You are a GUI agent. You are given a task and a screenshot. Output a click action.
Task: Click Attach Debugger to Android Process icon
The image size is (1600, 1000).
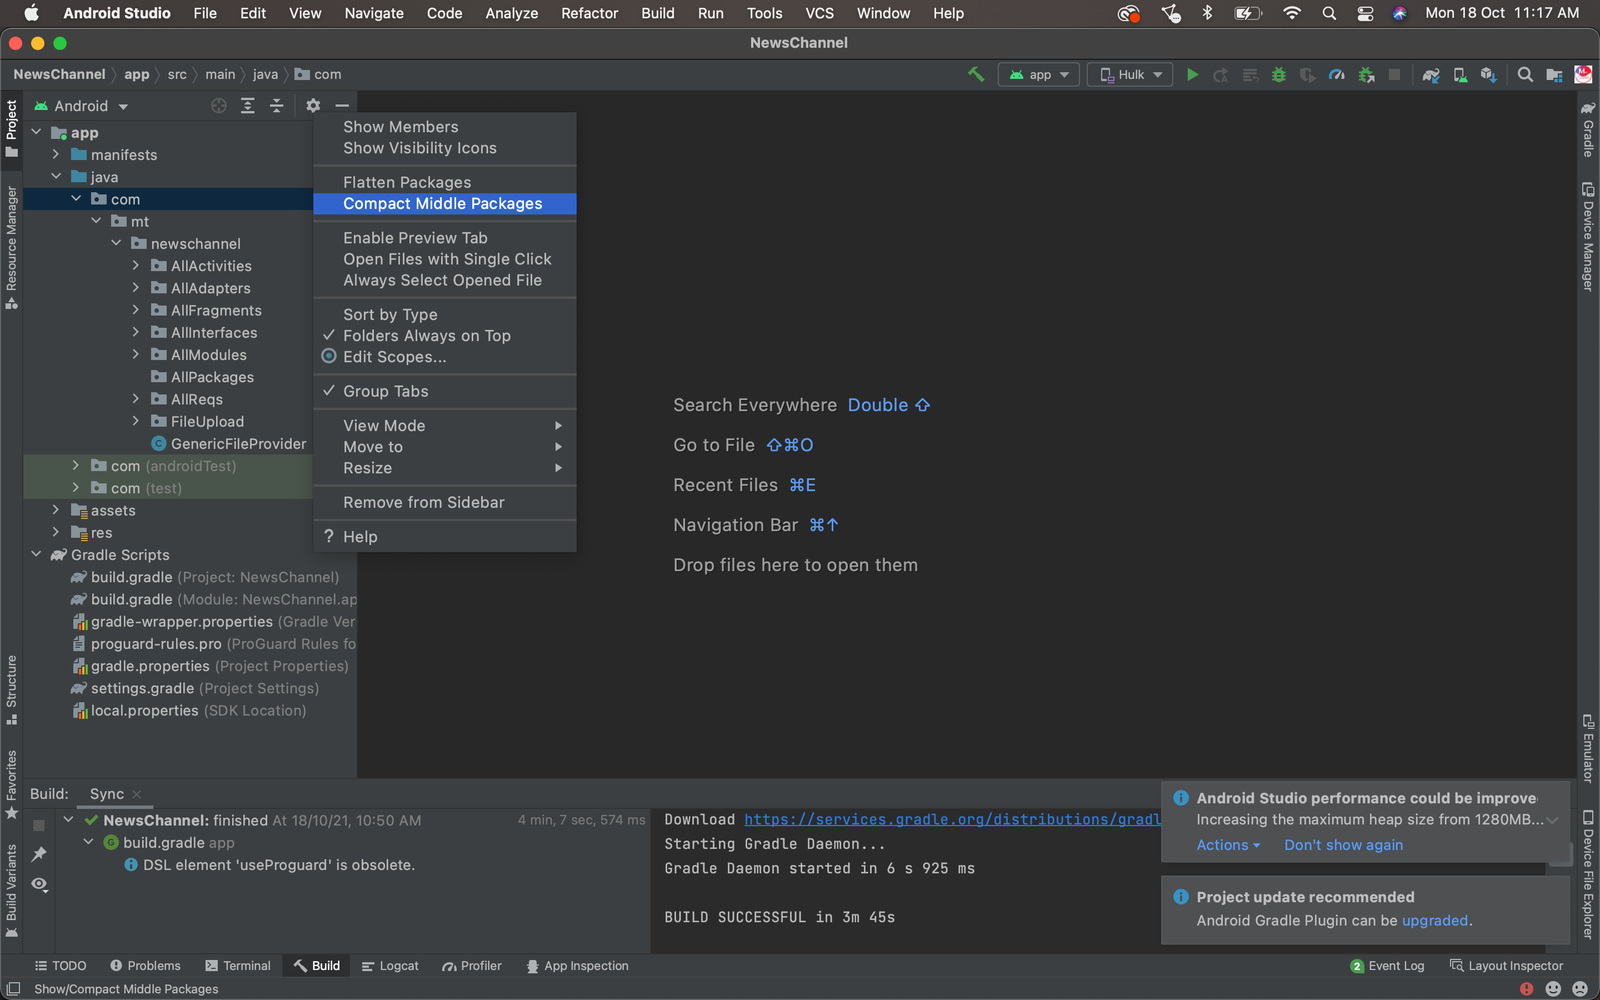click(1366, 75)
